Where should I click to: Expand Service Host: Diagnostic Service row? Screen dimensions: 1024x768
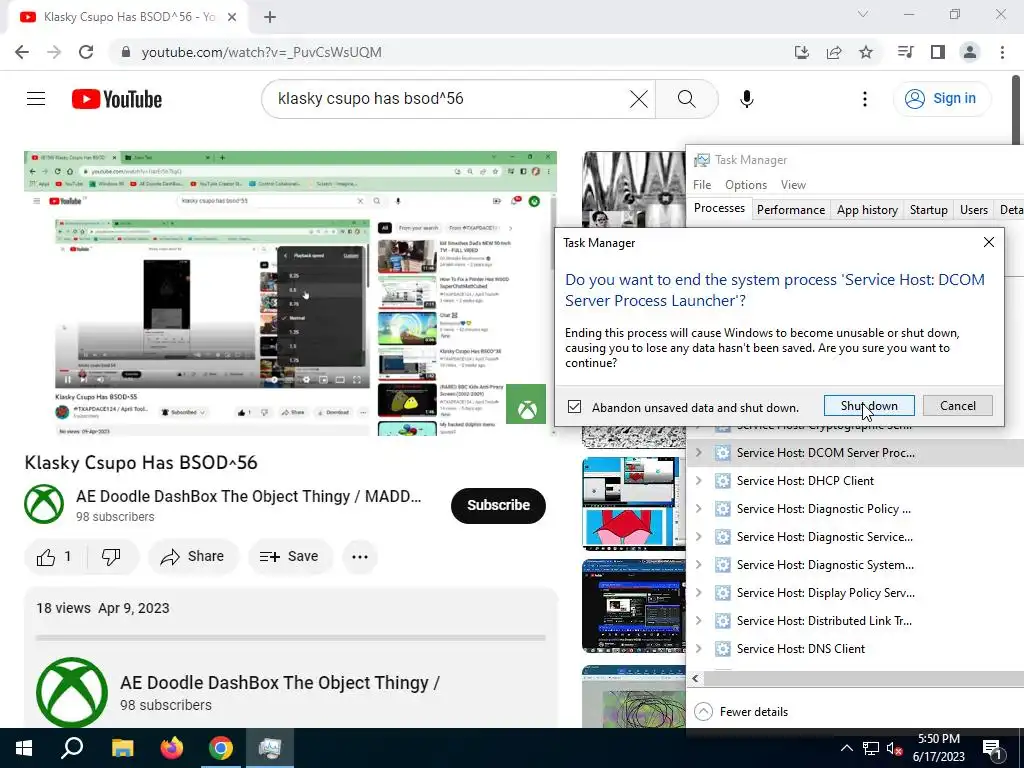pyautogui.click(x=699, y=537)
